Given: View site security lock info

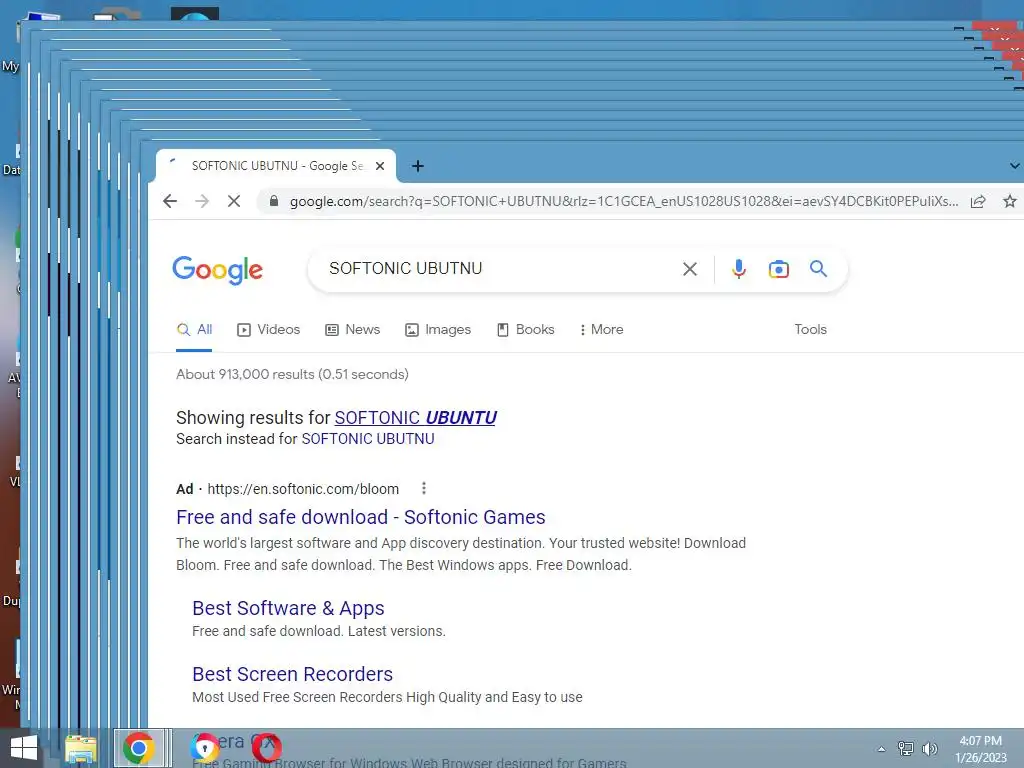Looking at the screenshot, I should point(274,201).
